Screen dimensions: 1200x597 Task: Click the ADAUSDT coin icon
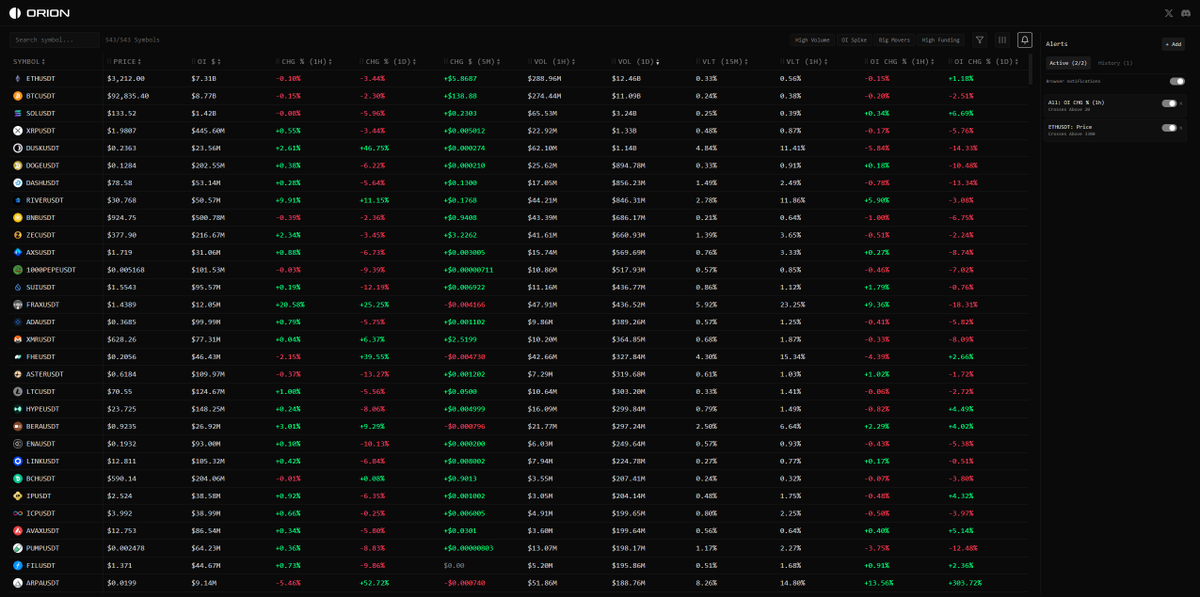(x=18, y=322)
